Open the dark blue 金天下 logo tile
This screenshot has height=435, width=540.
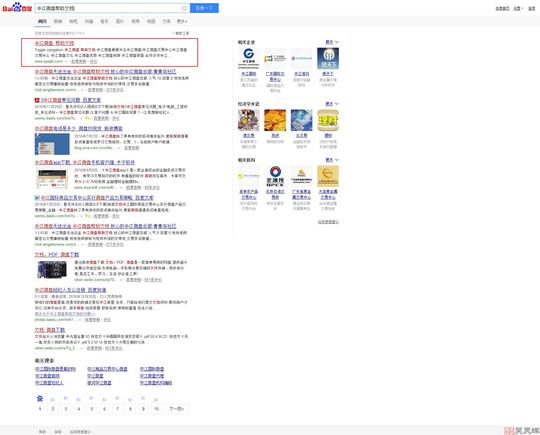point(328,58)
